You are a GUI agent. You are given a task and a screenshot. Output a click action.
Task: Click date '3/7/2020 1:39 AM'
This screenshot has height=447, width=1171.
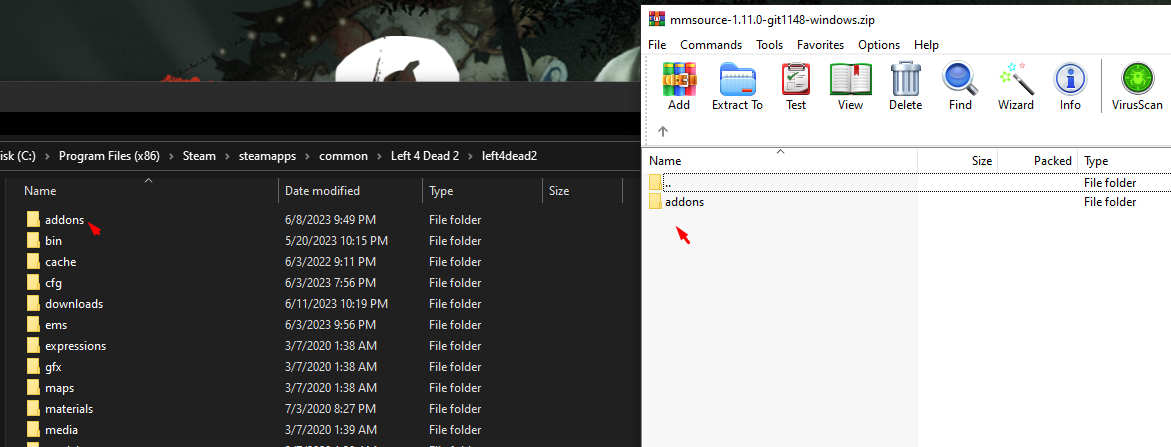331,430
